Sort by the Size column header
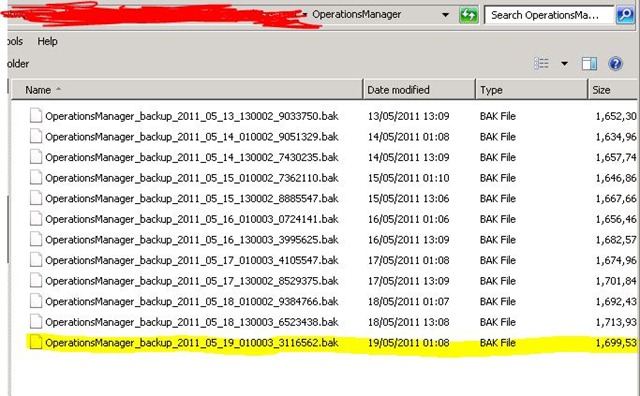Image resolution: width=640 pixels, height=396 pixels. [614, 90]
